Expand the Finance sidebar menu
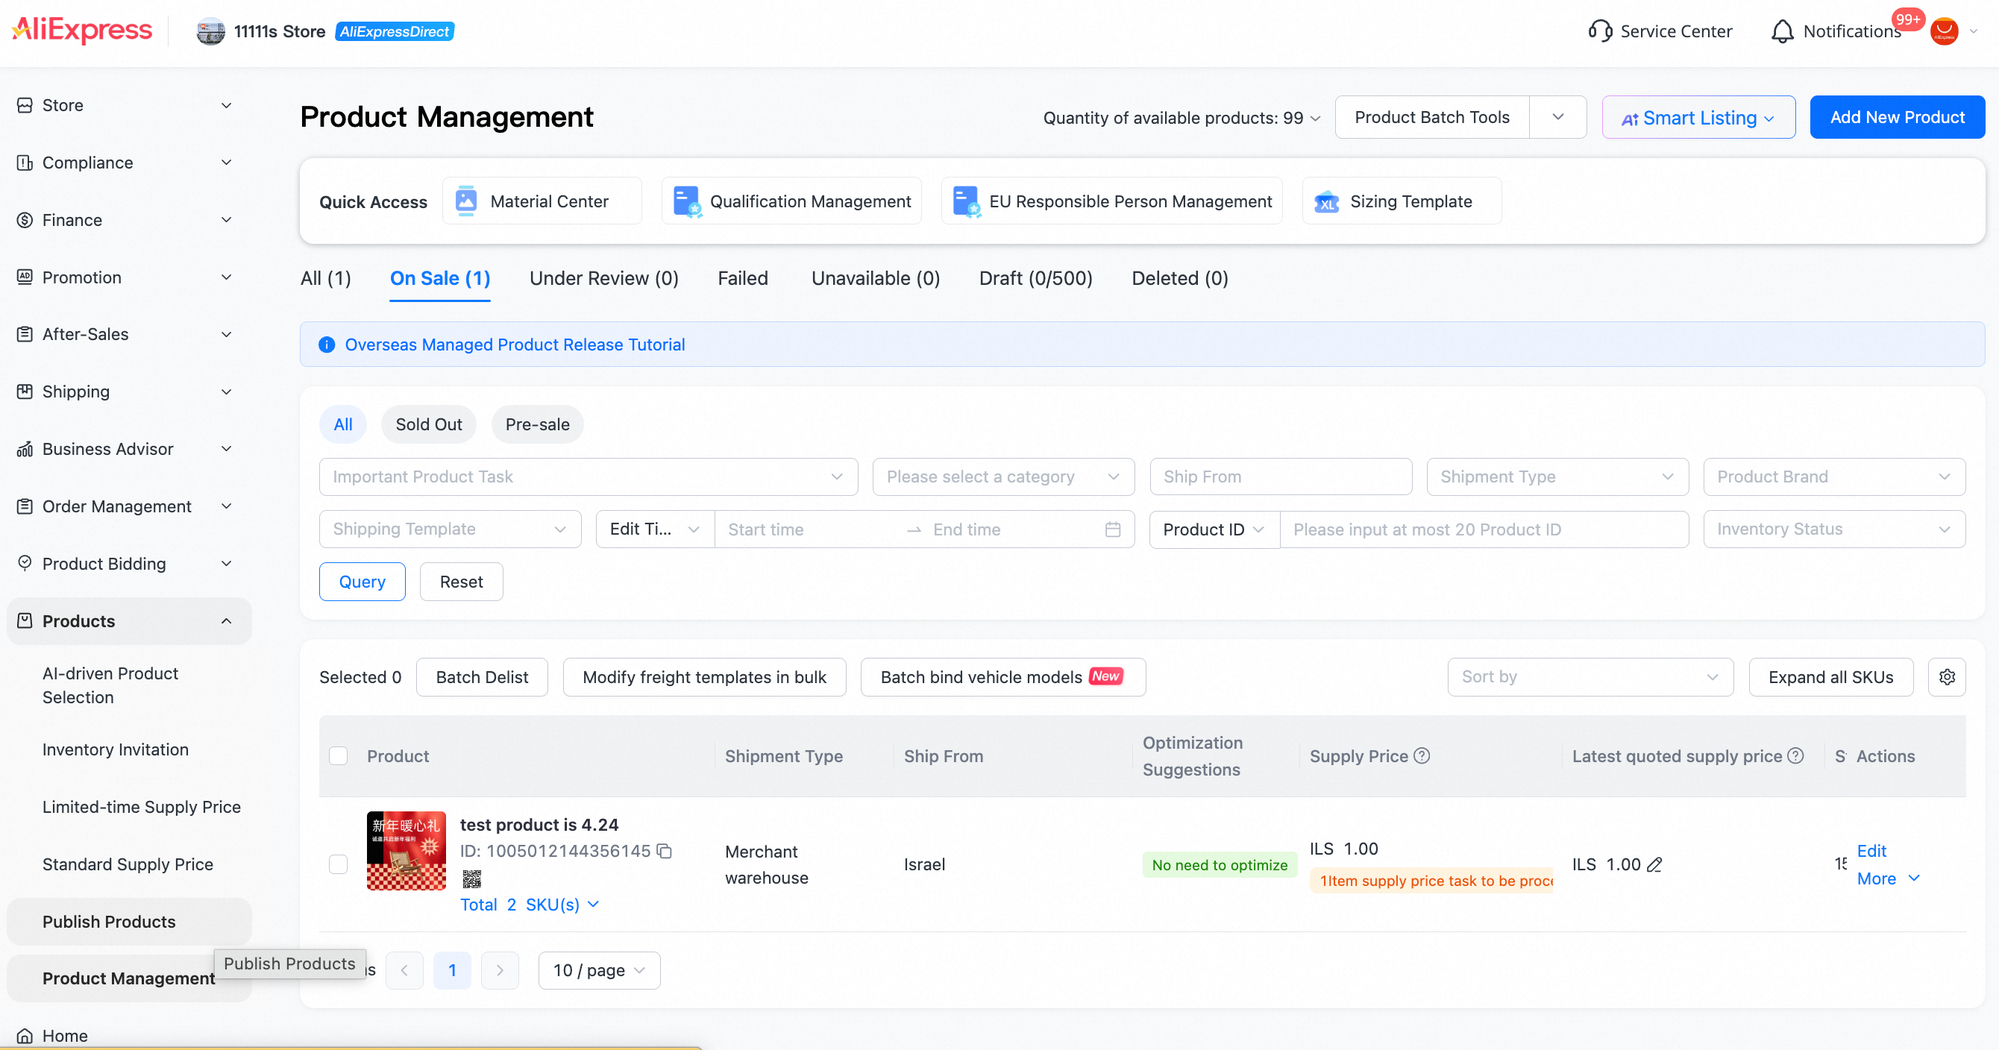This screenshot has height=1050, width=1999. [129, 220]
